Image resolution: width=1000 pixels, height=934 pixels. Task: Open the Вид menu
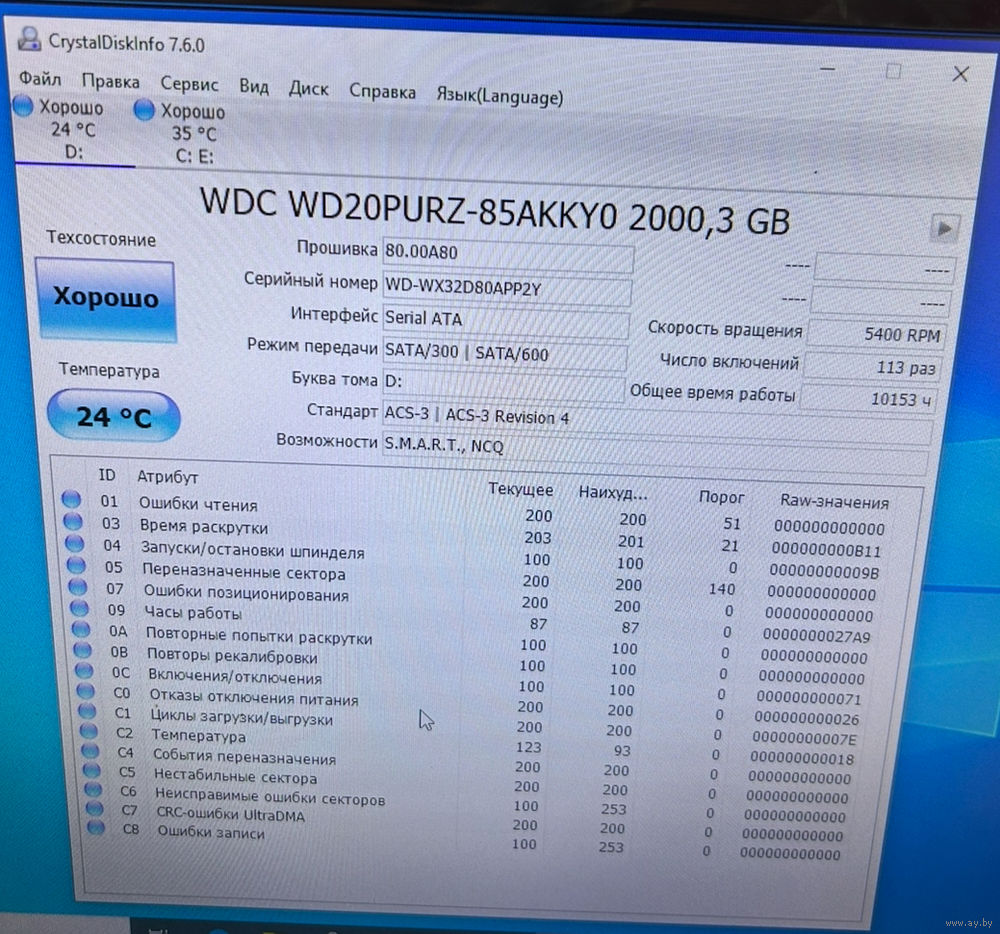(x=254, y=86)
